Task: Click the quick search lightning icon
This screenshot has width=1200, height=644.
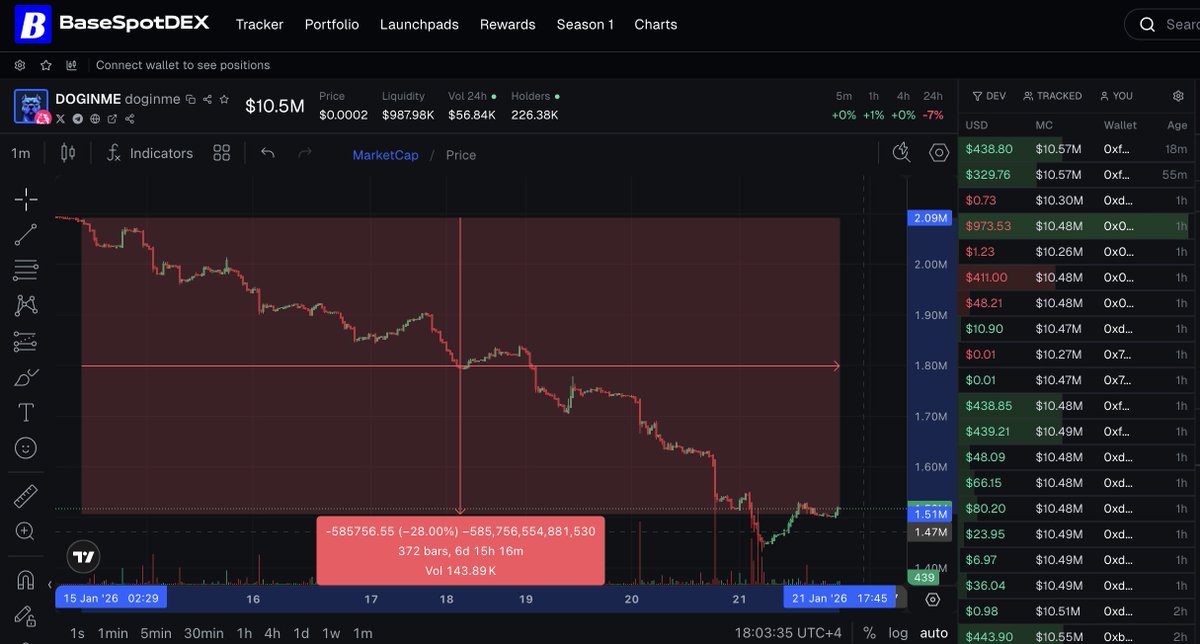Action: [x=901, y=152]
